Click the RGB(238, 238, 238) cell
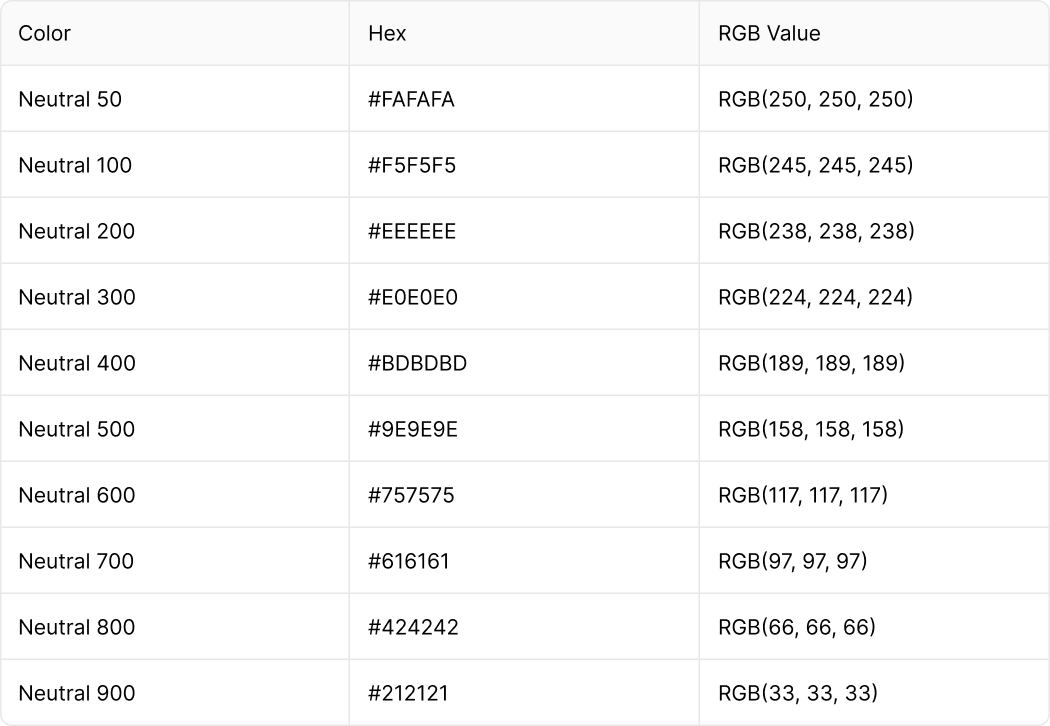This screenshot has width=1050, height=726. [x=816, y=231]
